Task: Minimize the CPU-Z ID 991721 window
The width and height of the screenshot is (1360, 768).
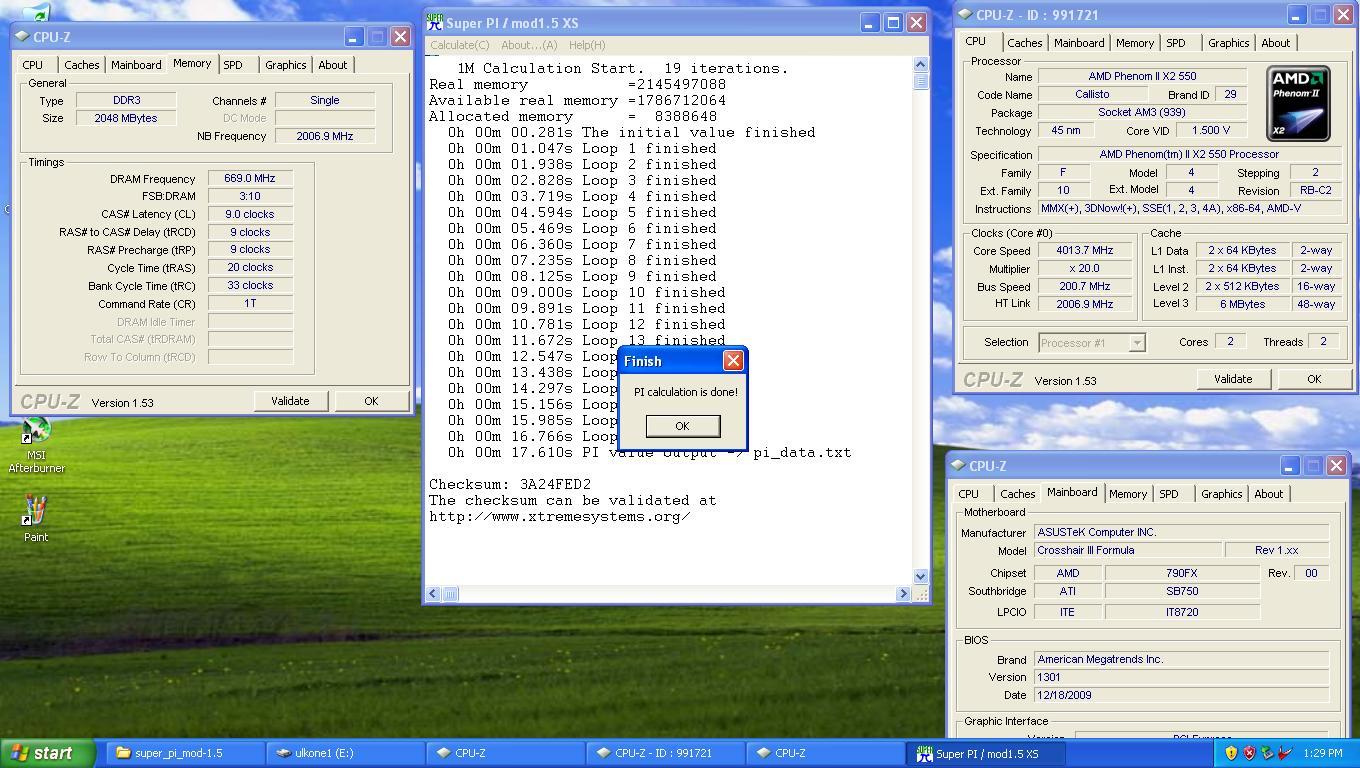Action: [x=1296, y=15]
